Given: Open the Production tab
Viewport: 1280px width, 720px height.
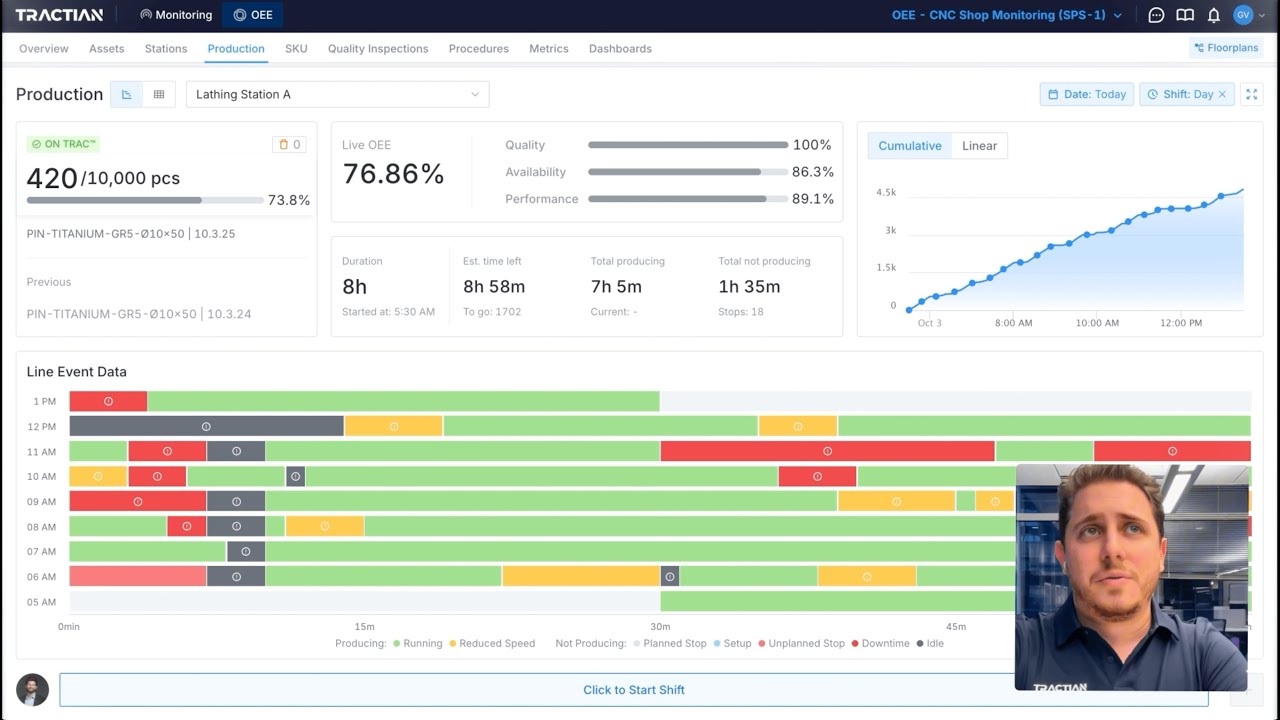Looking at the screenshot, I should [x=236, y=48].
